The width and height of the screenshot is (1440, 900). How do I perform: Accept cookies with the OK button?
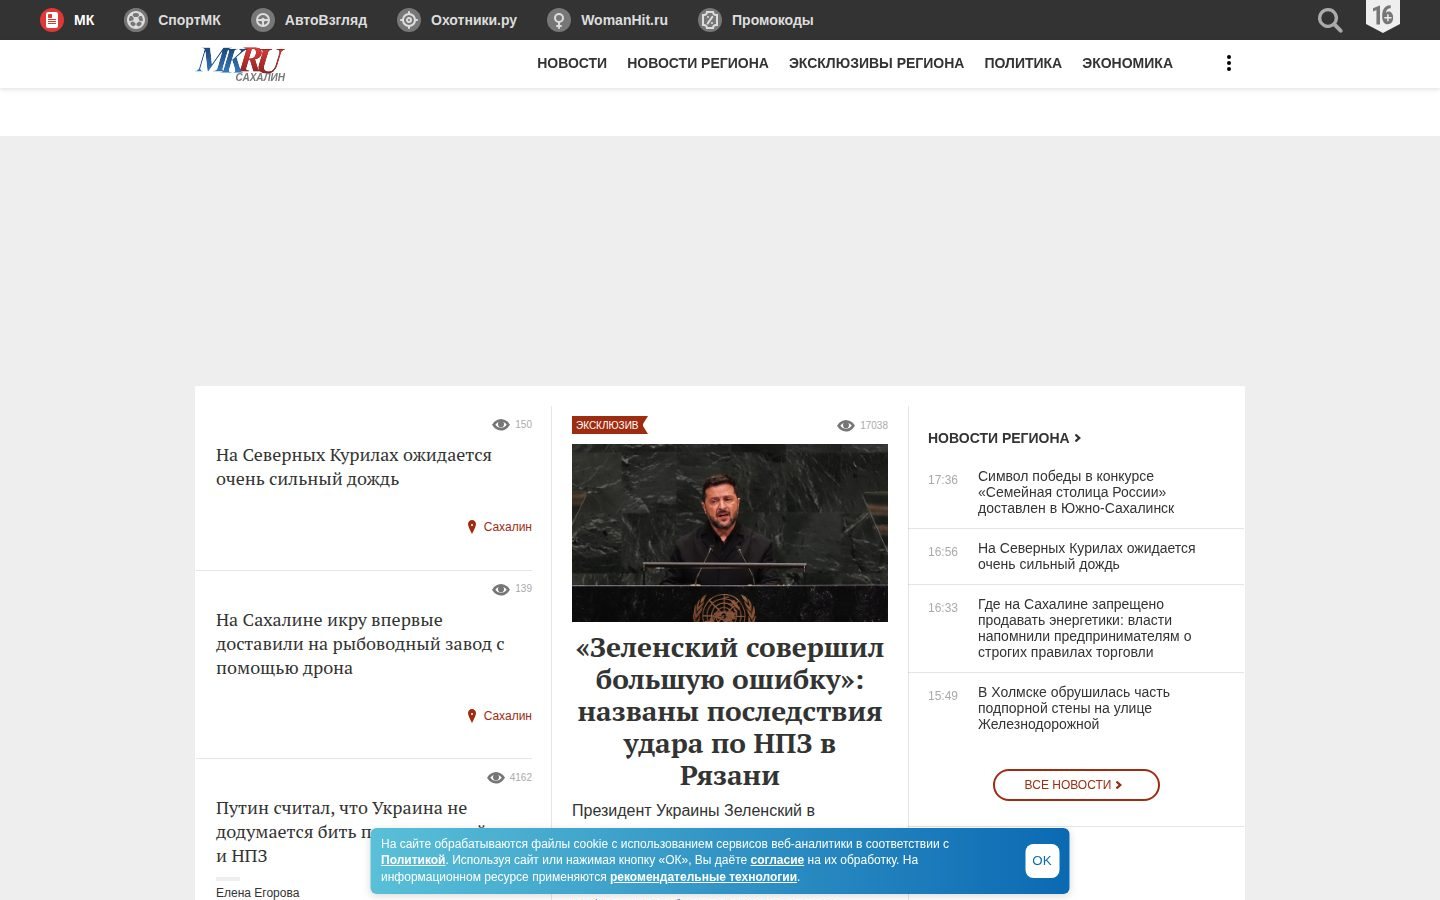click(1042, 861)
